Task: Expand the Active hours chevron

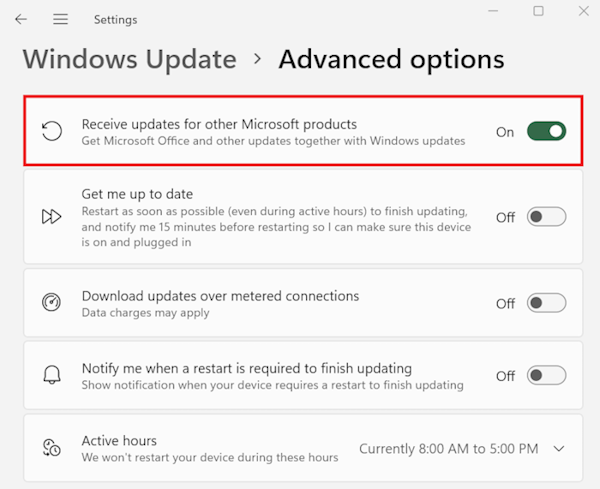Action: (558, 449)
